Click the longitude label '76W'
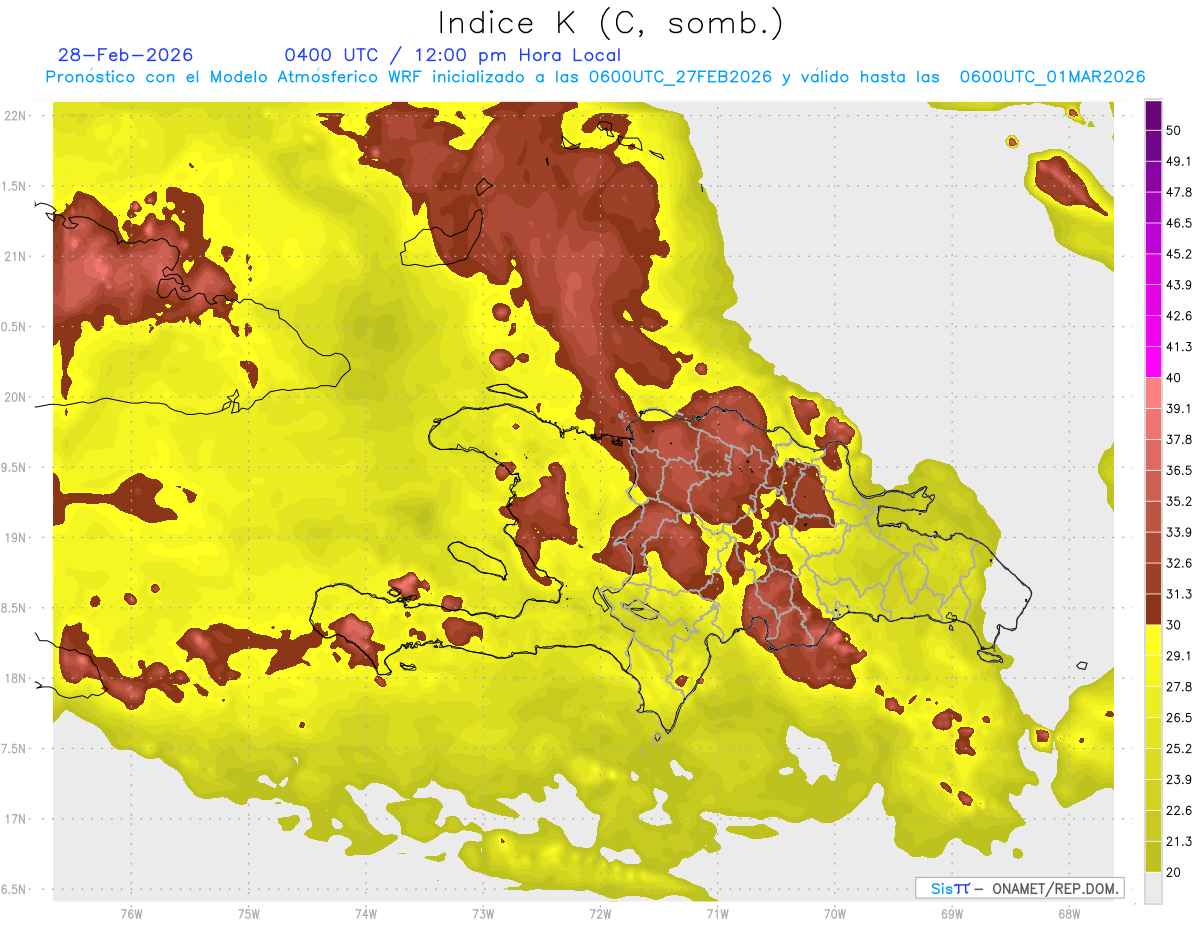This screenshot has height=927, width=1200. pos(131,914)
